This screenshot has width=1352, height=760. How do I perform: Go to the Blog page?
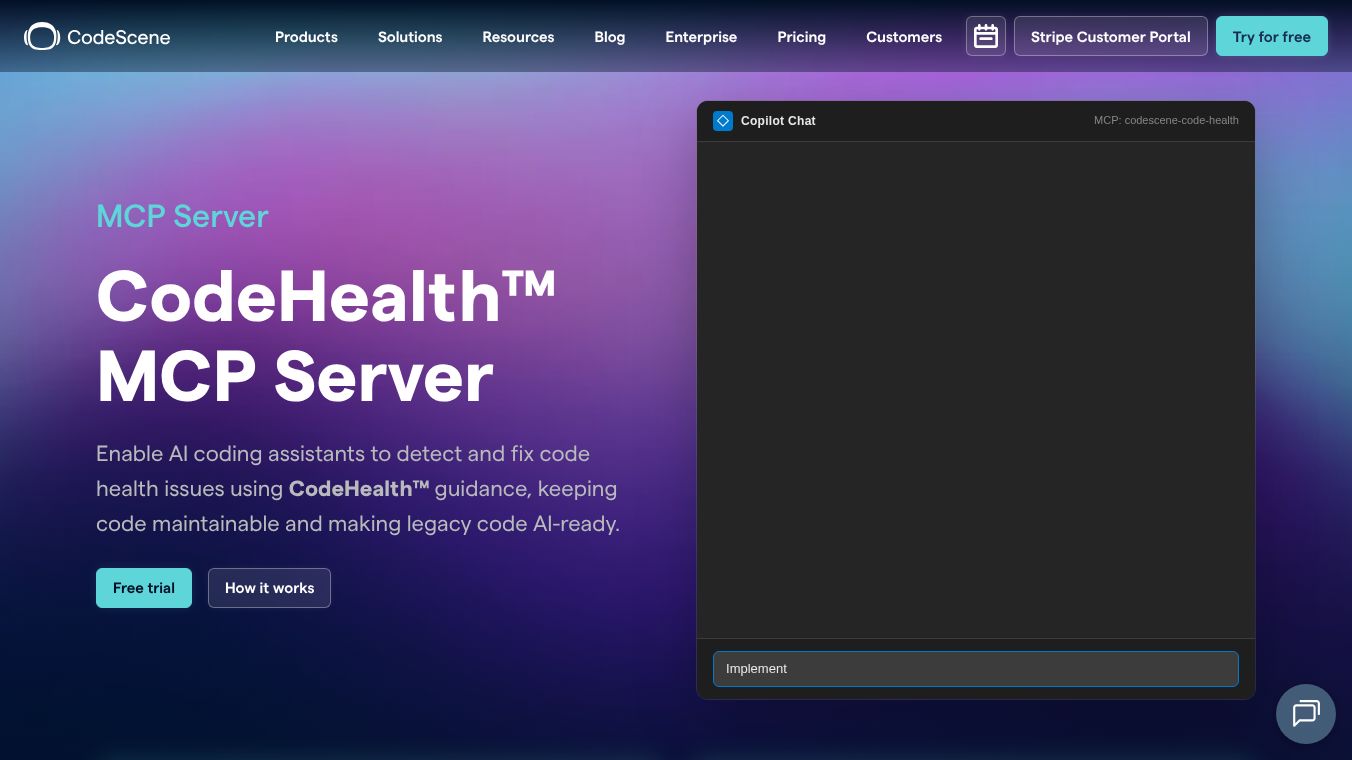click(x=610, y=37)
